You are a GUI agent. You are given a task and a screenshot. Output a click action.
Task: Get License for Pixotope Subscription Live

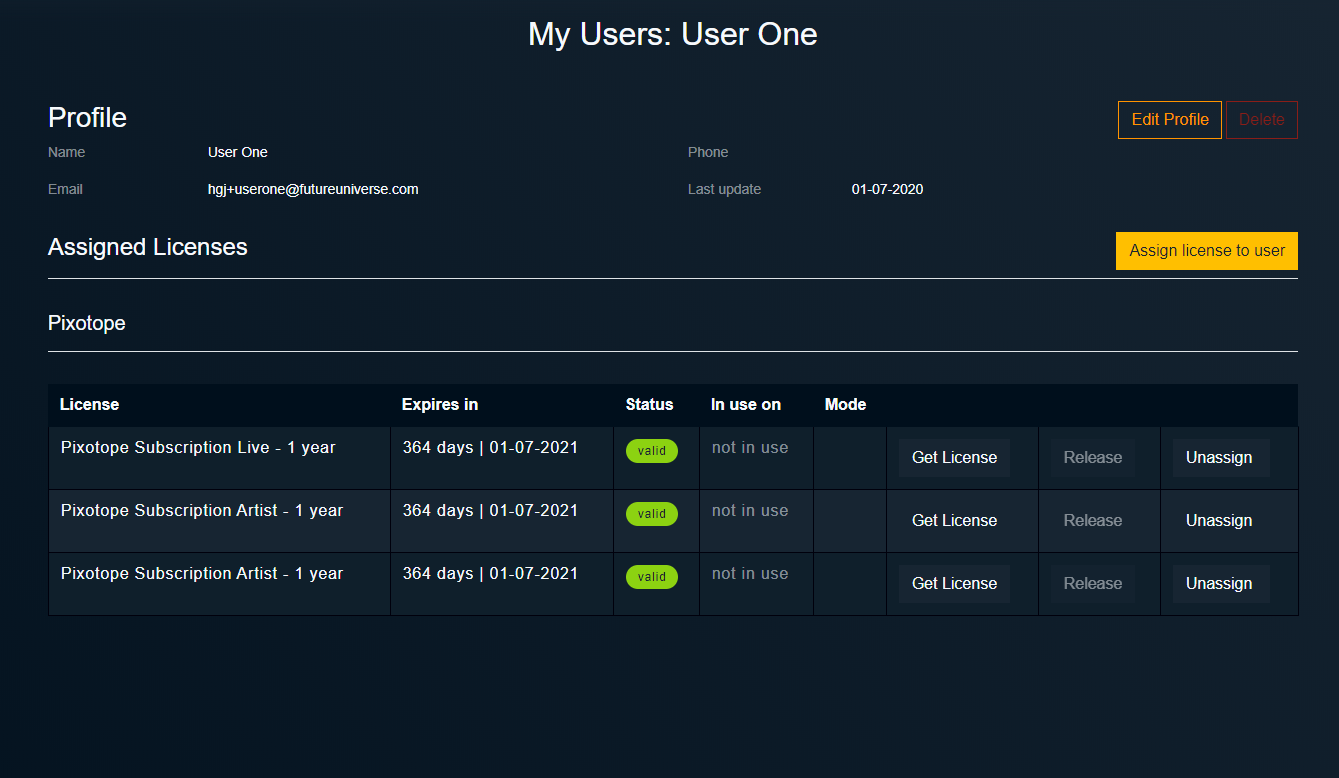tap(954, 458)
